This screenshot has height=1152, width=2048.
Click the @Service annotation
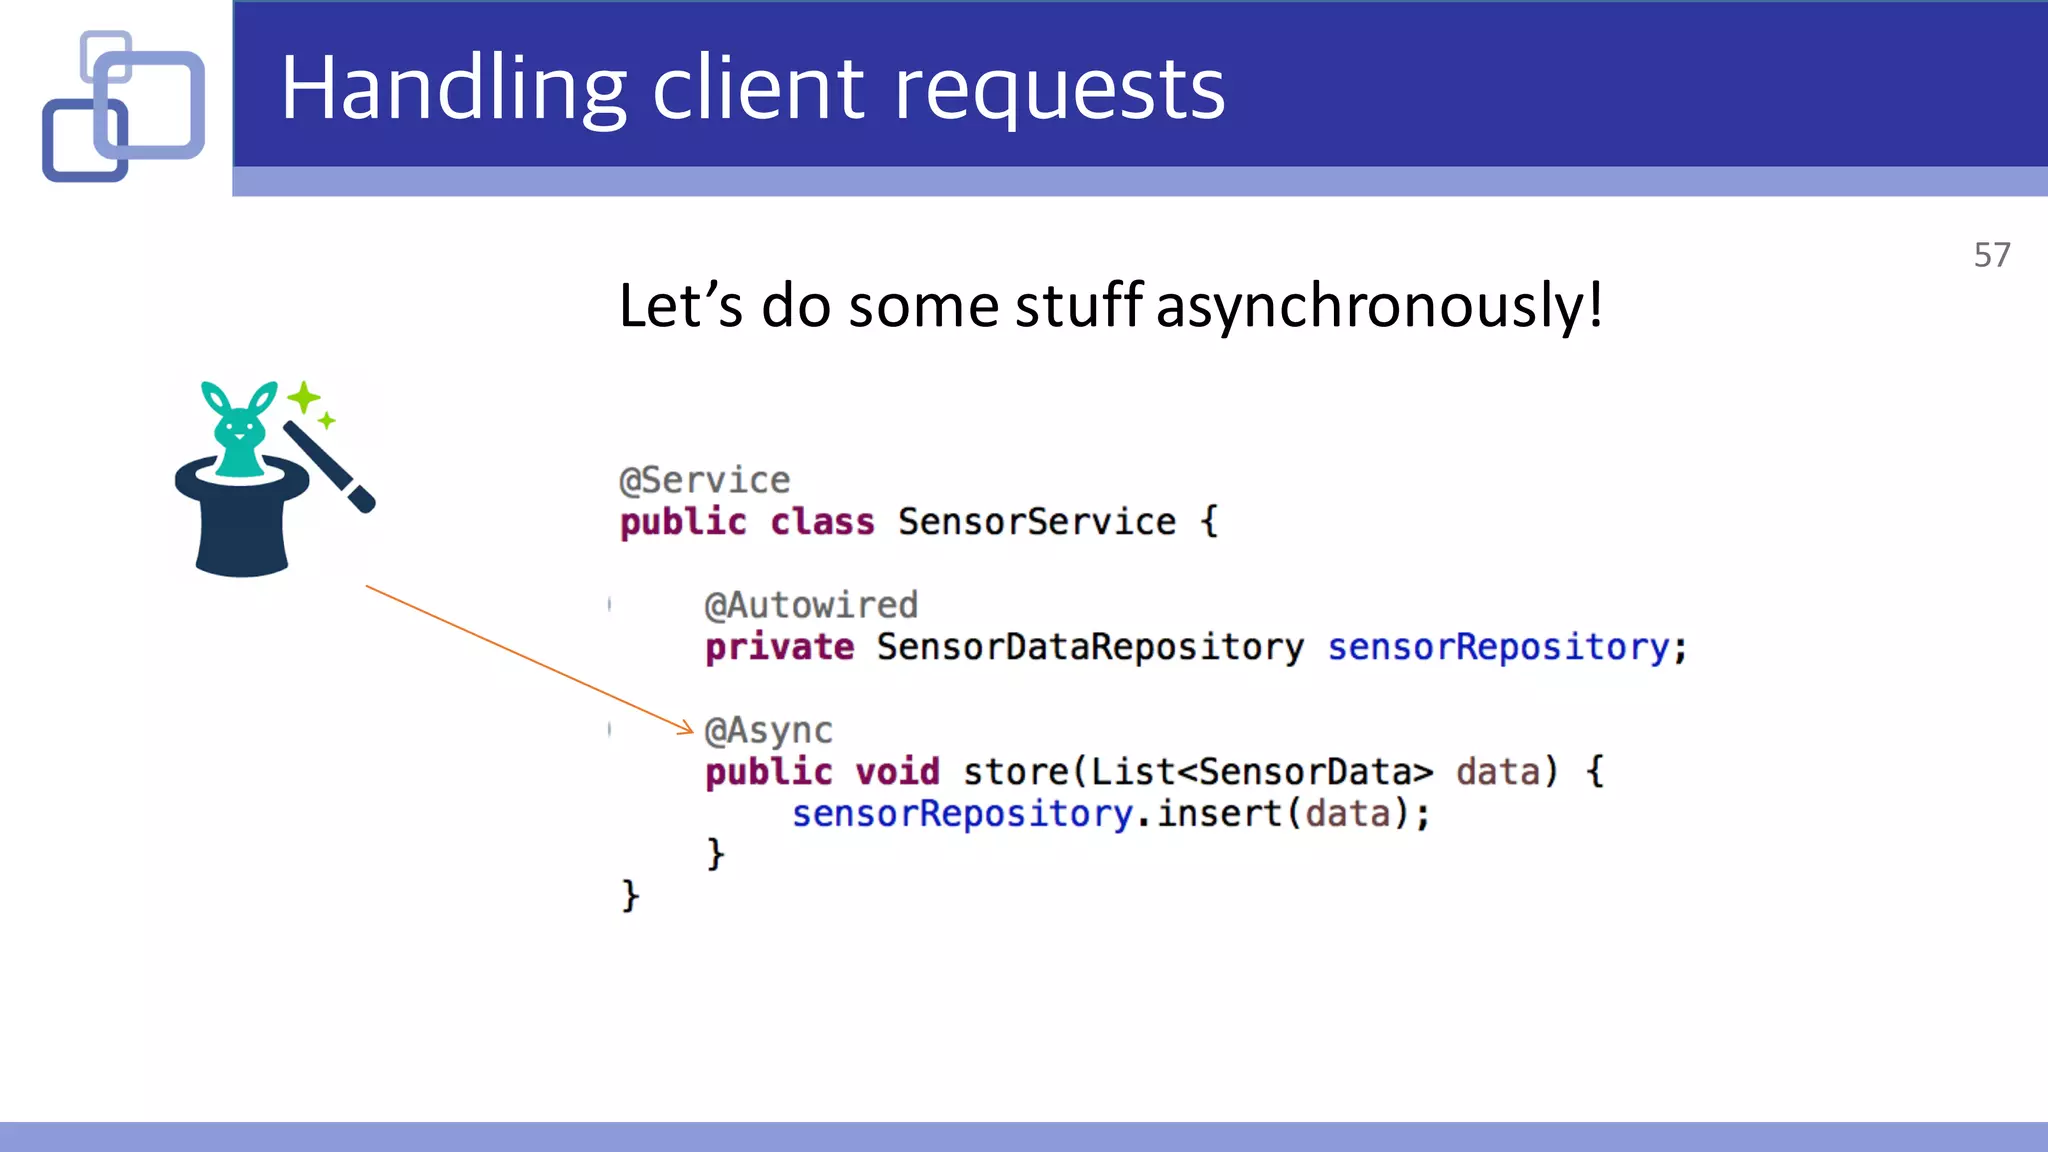point(705,480)
